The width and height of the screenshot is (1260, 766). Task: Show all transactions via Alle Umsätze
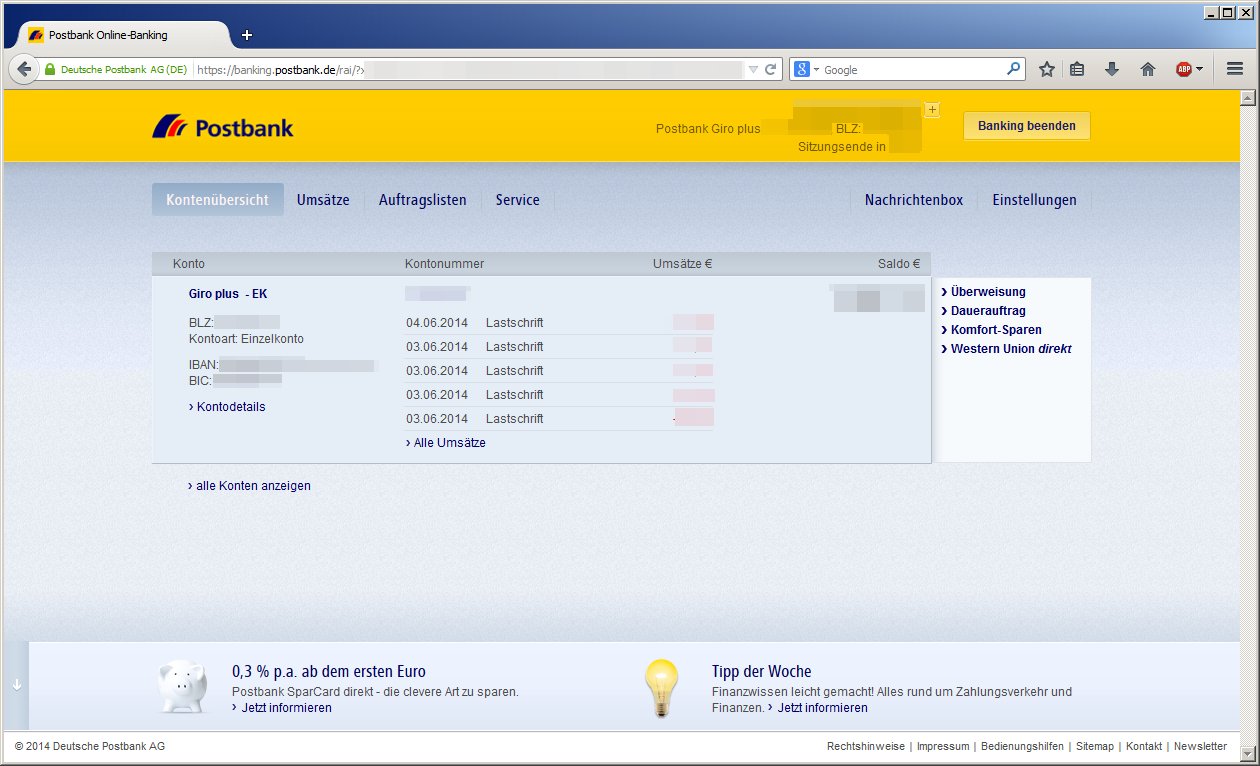pos(449,443)
